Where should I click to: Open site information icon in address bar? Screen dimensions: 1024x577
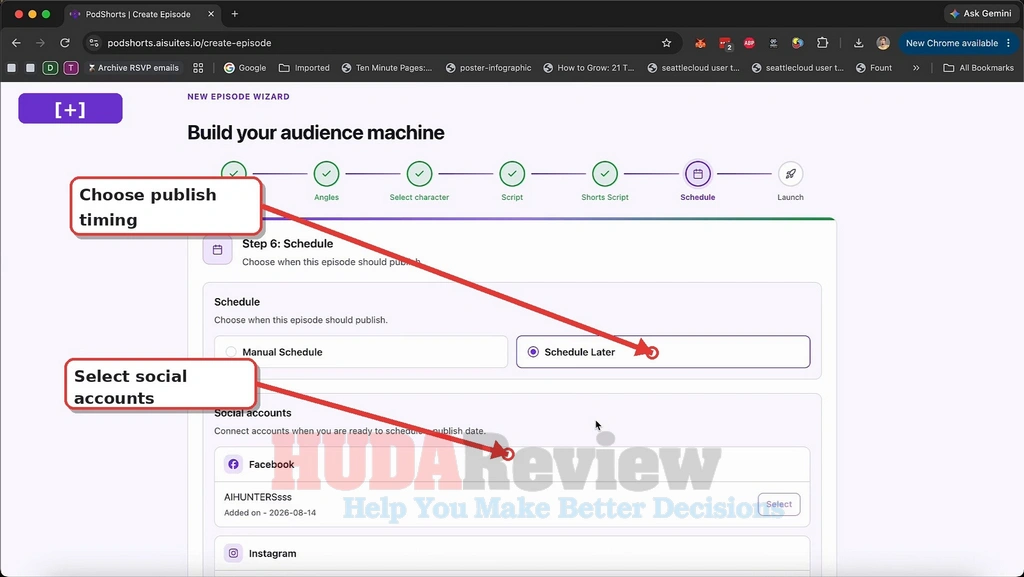click(x=94, y=43)
